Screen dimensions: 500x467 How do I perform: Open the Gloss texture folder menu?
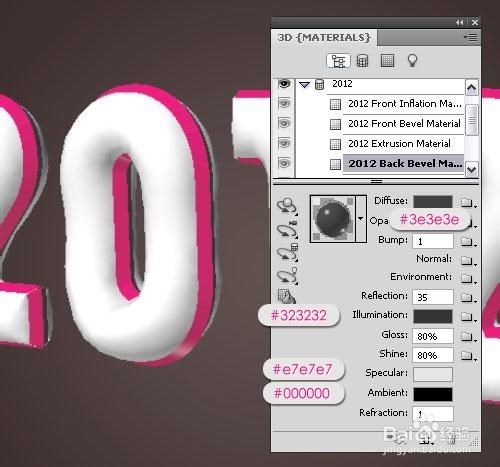click(468, 337)
